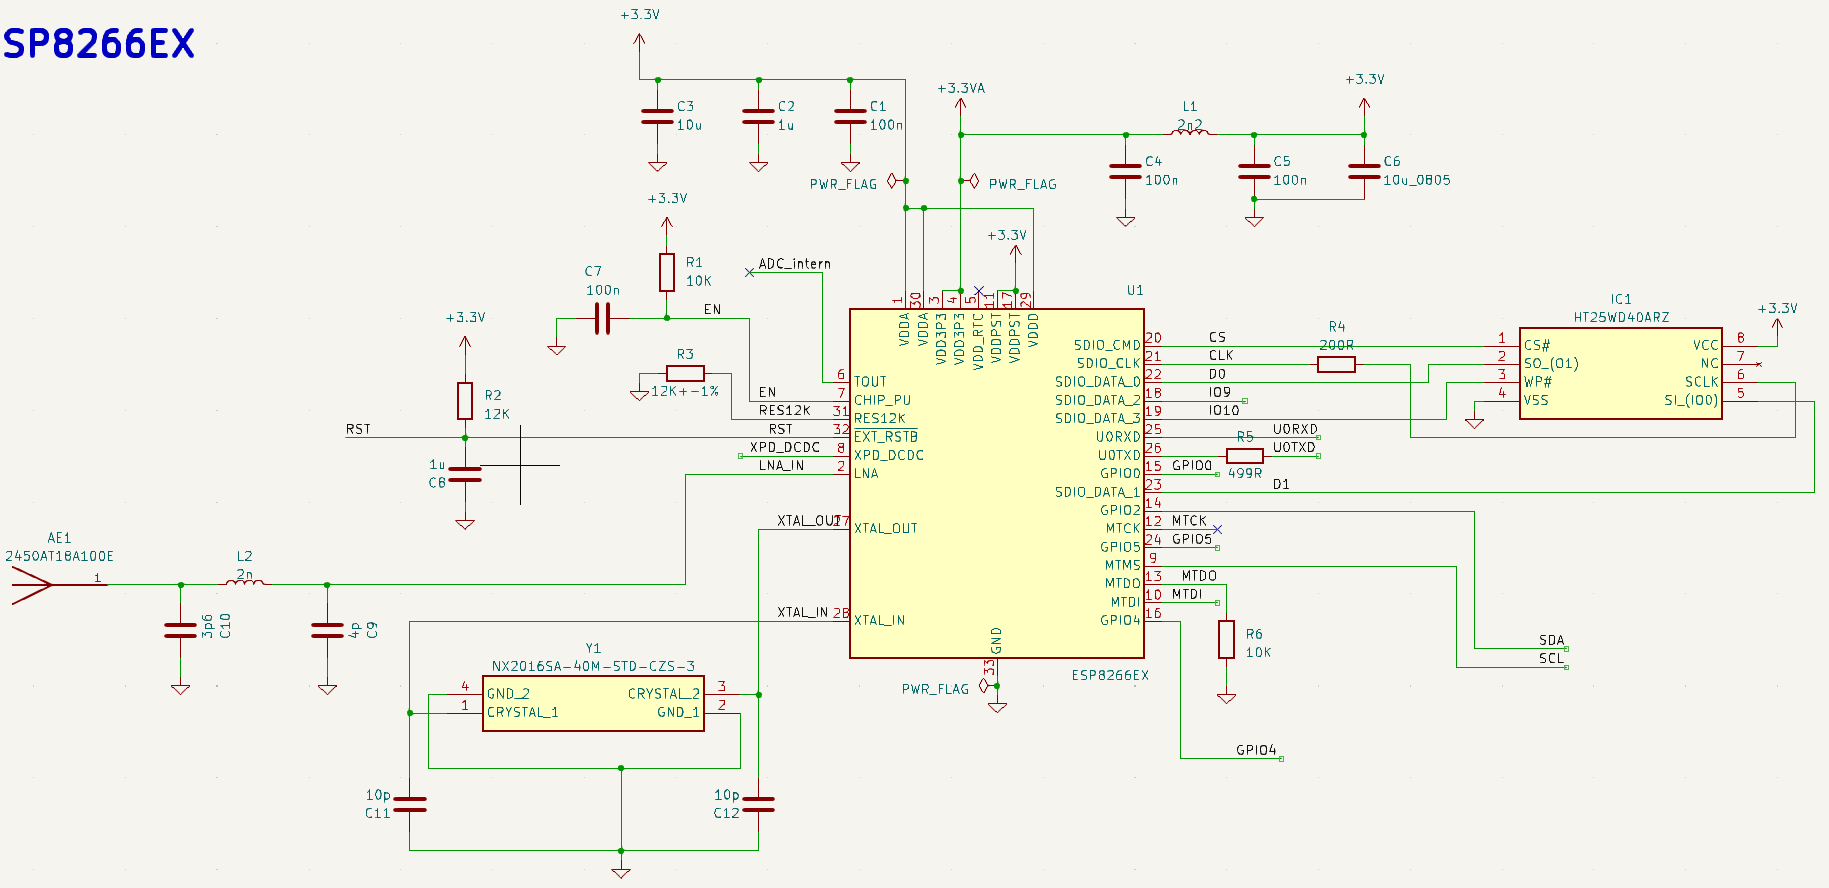1829x888 pixels.
Task: Select the C10 3p6 capacitor symbol
Action: tap(180, 630)
